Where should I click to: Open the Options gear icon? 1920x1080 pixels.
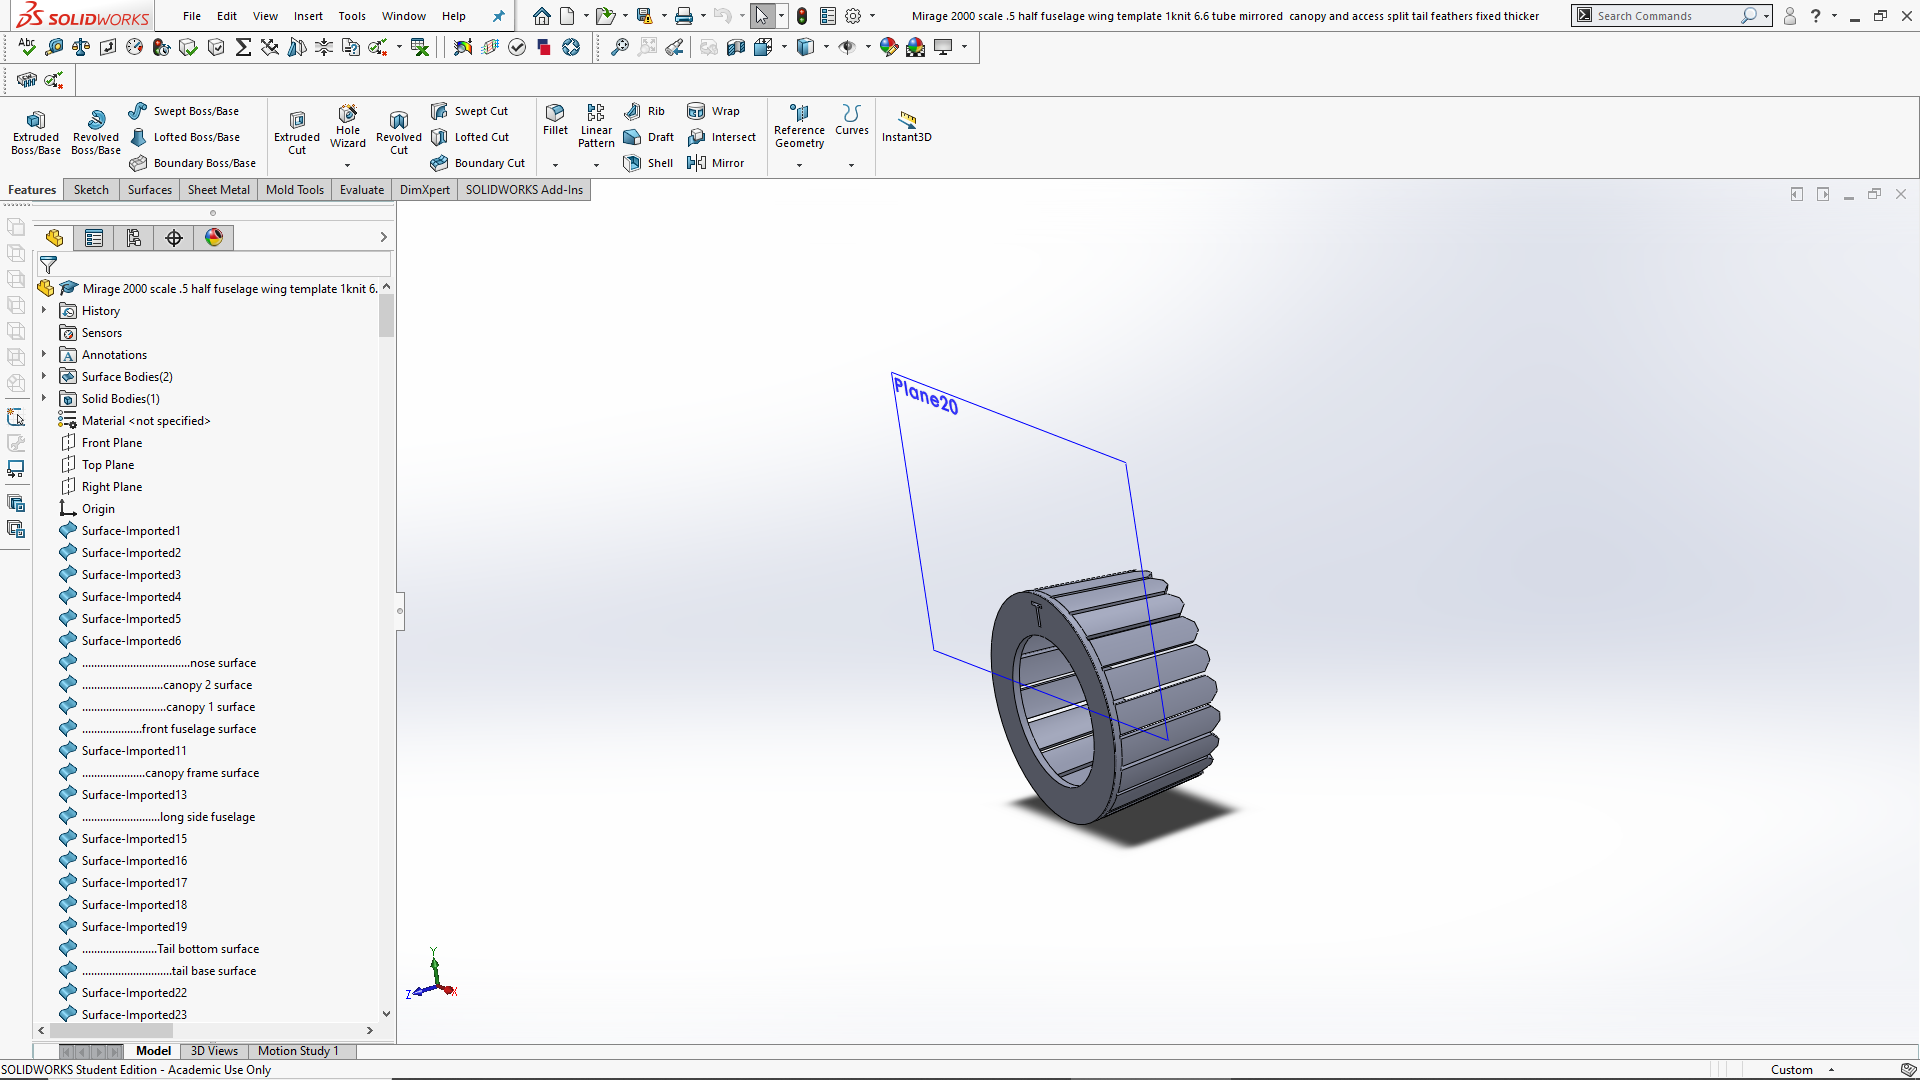point(853,16)
